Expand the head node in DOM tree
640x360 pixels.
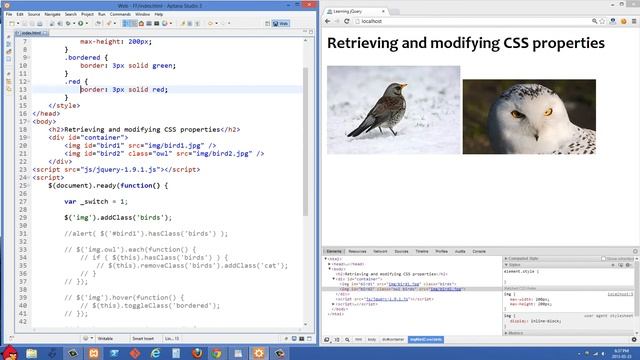pos(329,264)
